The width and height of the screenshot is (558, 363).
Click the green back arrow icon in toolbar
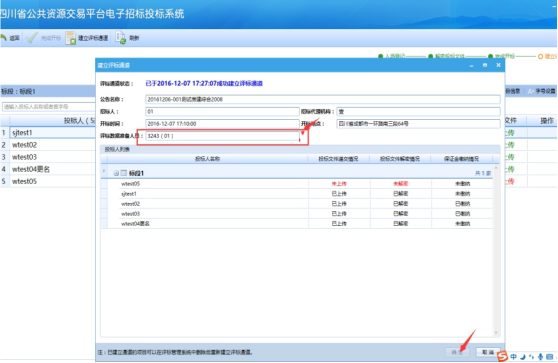click(x=3, y=38)
